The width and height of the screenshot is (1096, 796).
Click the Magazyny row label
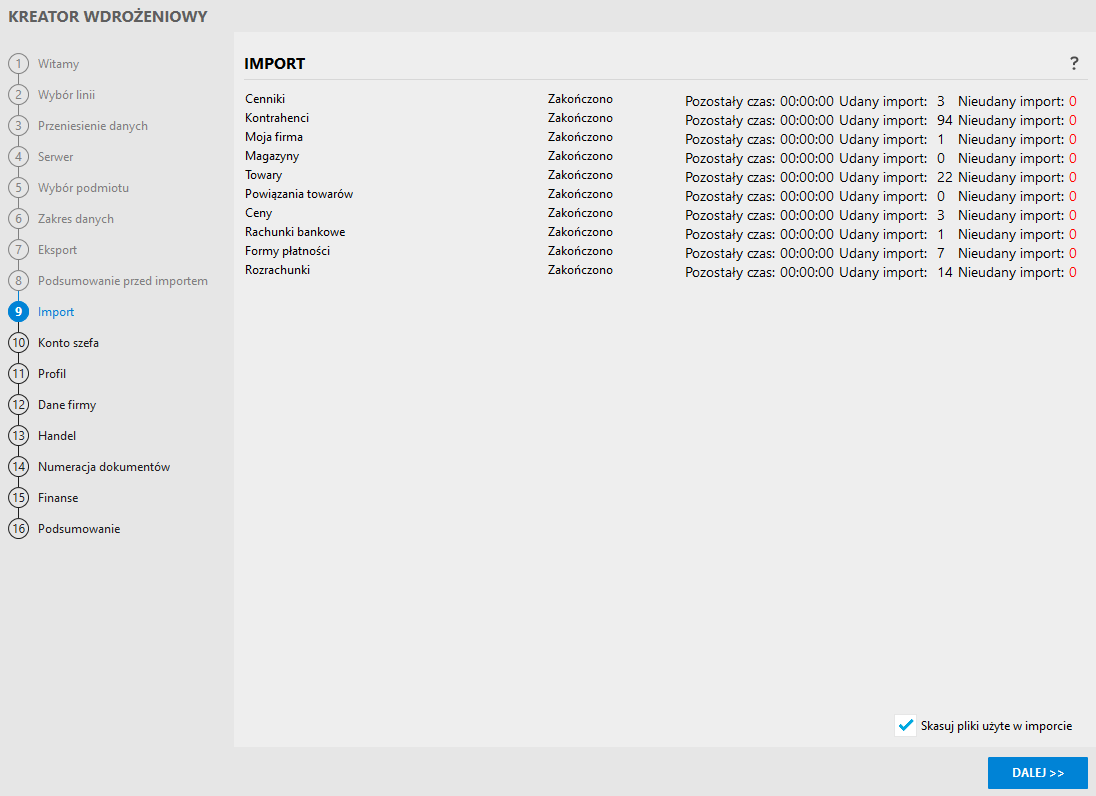click(272, 156)
